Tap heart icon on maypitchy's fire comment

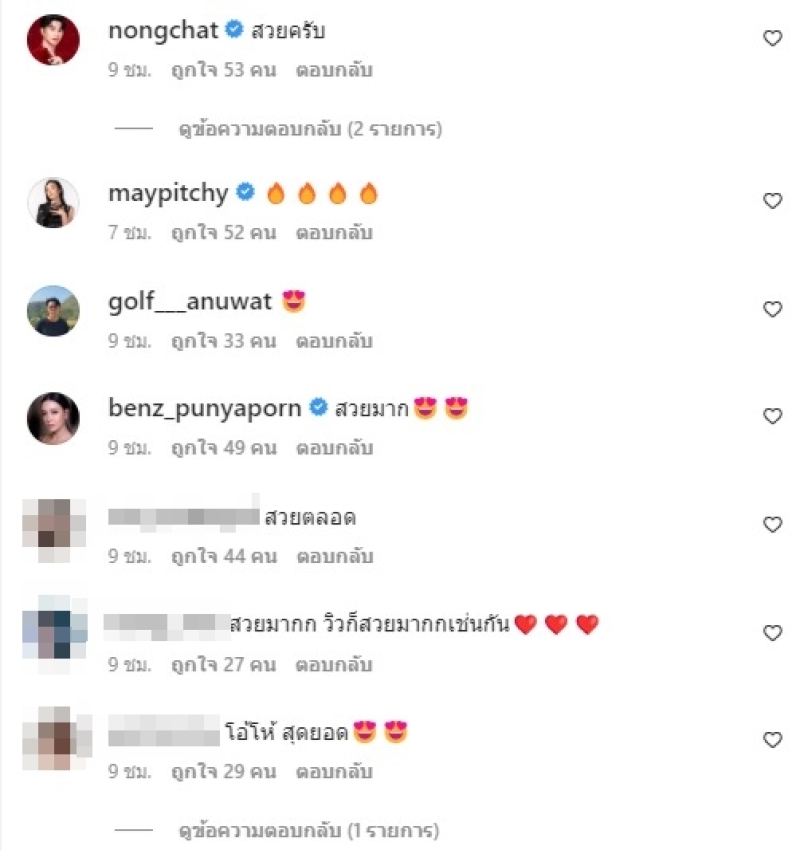pyautogui.click(x=772, y=201)
